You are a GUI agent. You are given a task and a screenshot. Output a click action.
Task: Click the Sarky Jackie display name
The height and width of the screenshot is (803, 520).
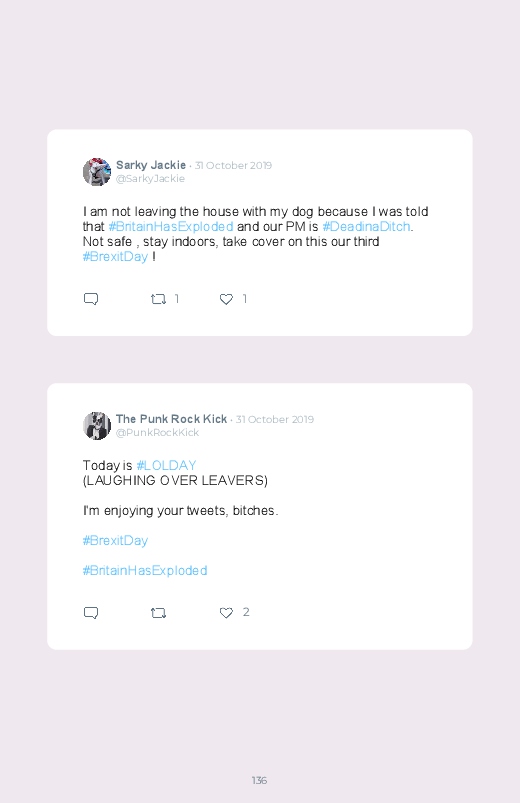pos(151,165)
